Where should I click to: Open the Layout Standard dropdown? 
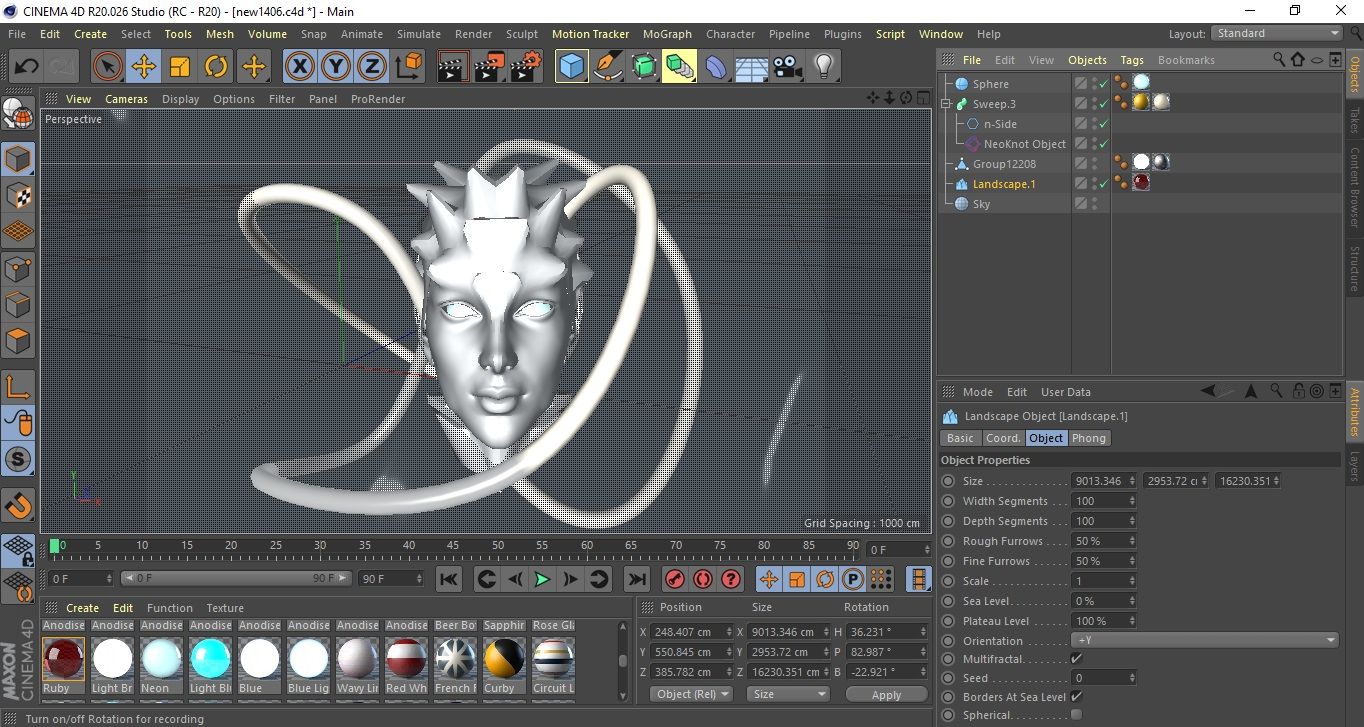[x=1277, y=33]
